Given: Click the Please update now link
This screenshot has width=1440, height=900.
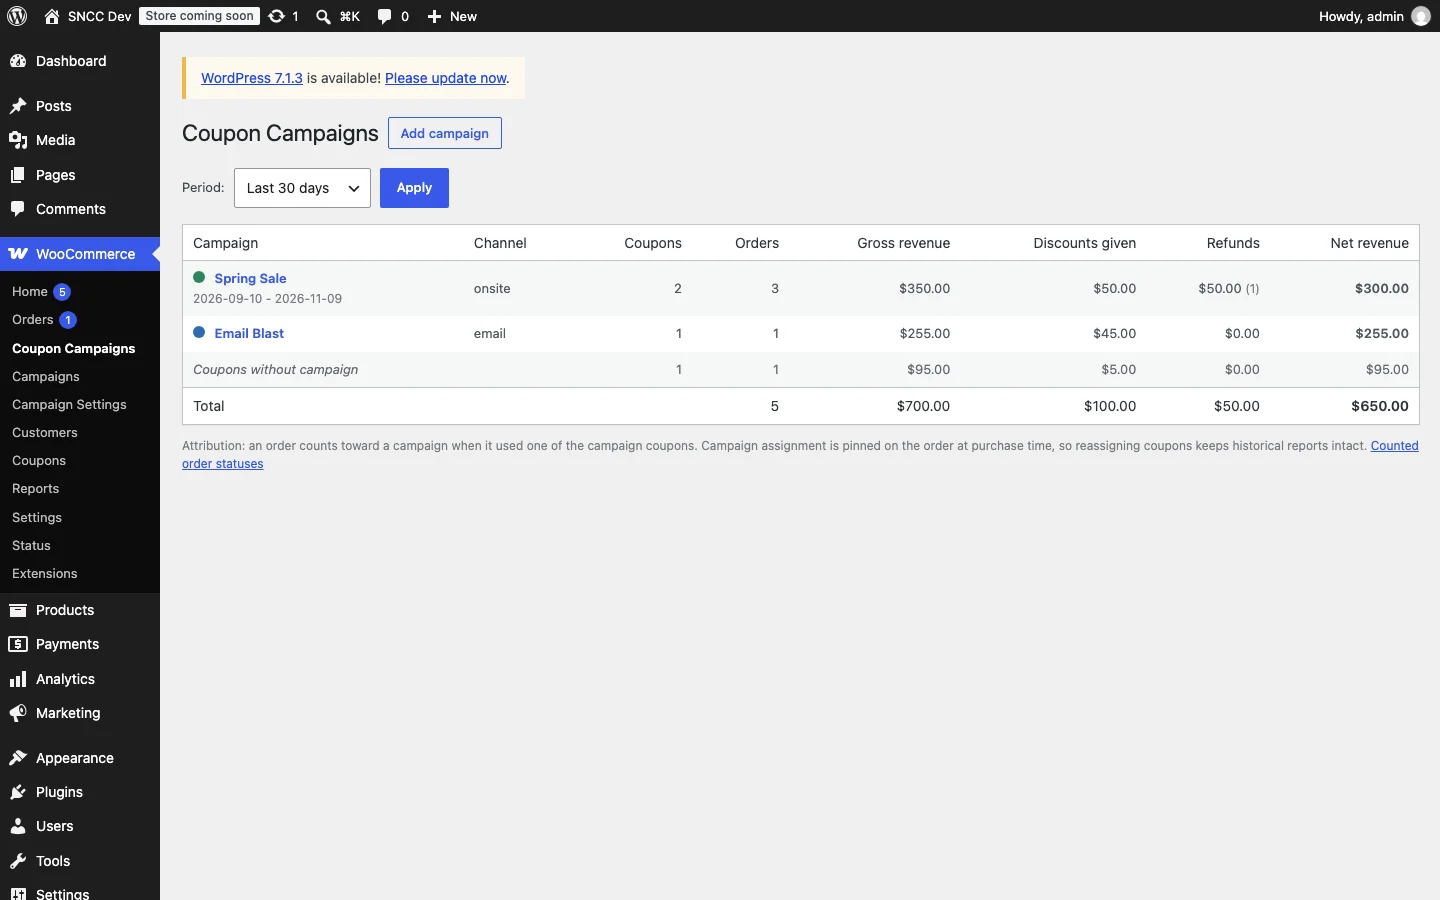Looking at the screenshot, I should [x=446, y=78].
